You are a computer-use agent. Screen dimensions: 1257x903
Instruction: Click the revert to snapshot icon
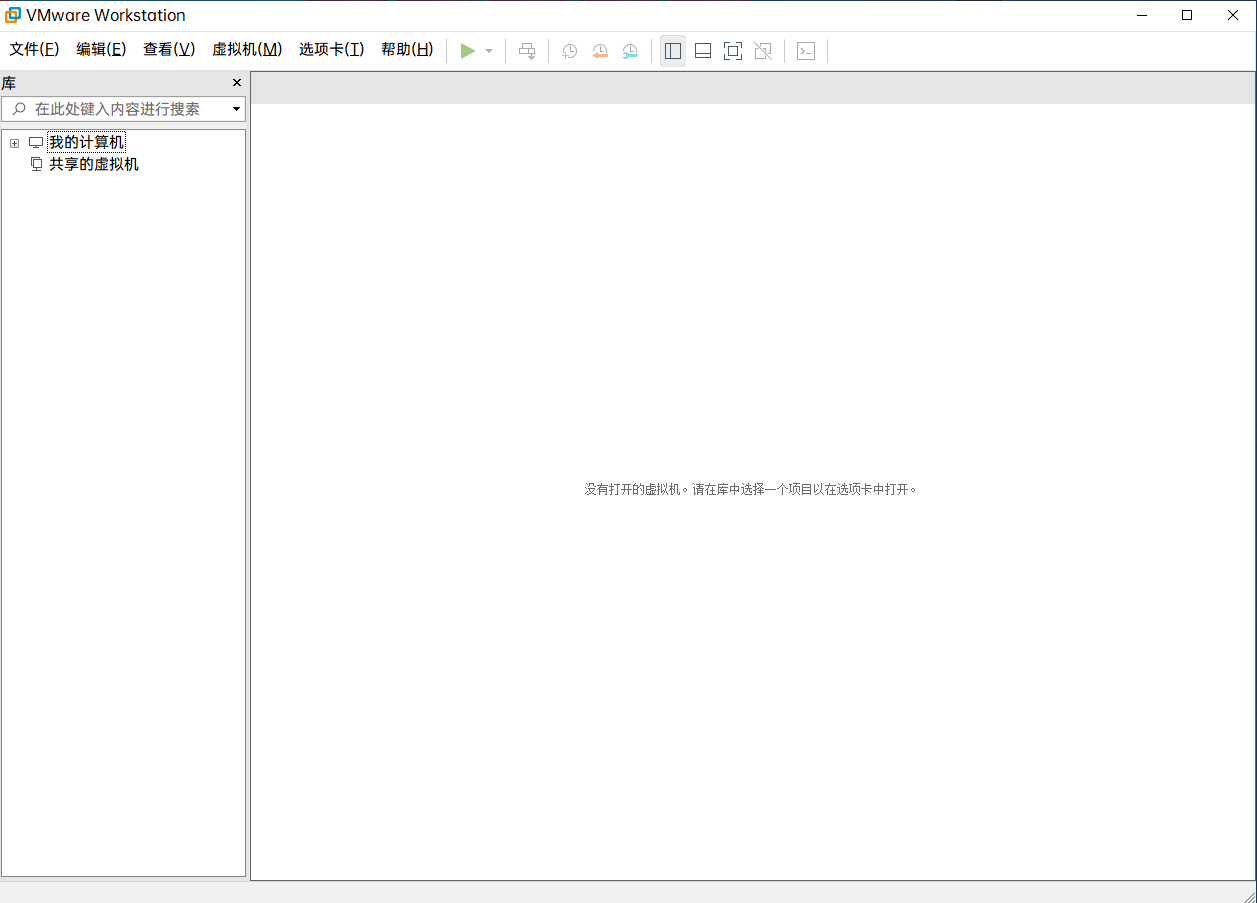600,51
